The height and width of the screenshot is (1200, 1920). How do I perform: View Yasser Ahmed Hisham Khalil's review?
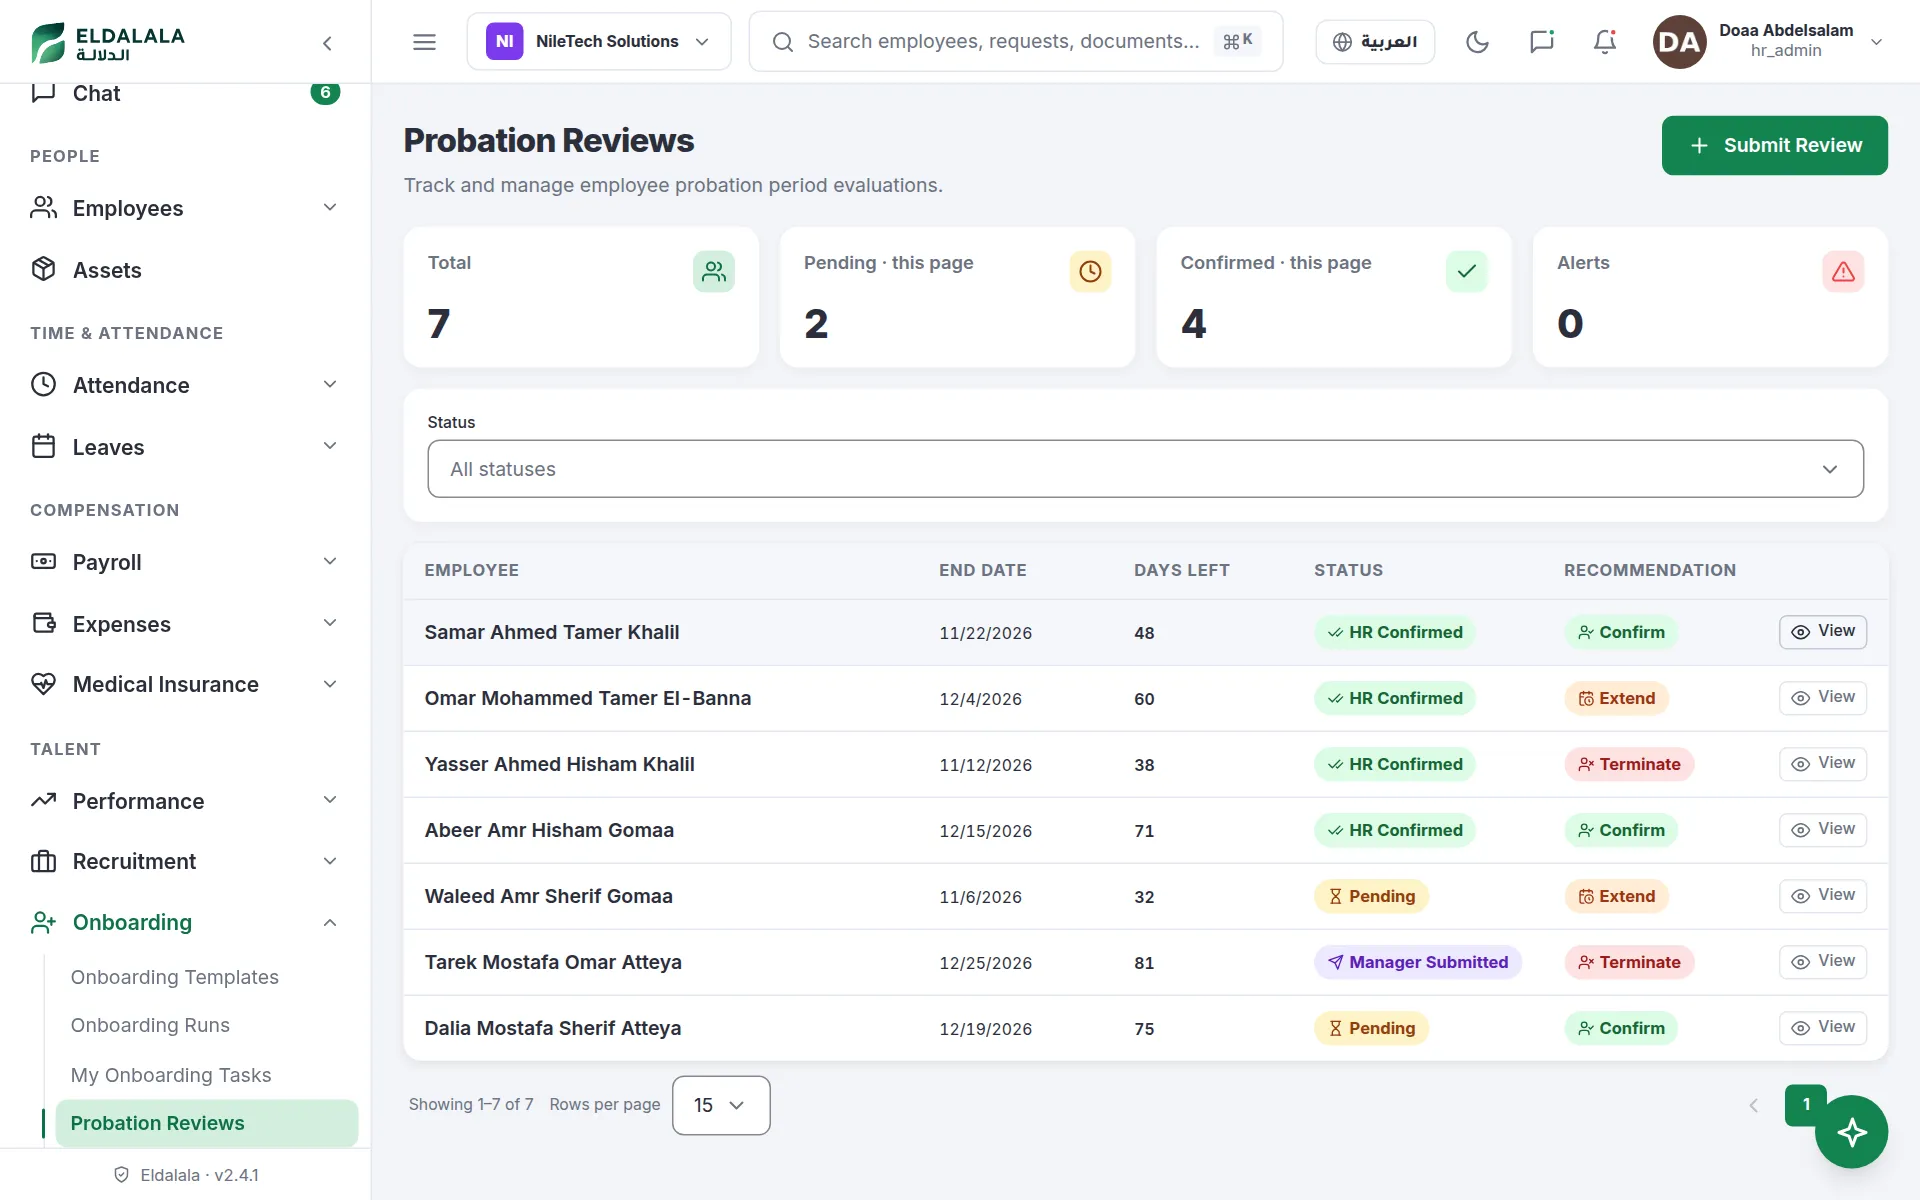coord(1822,764)
